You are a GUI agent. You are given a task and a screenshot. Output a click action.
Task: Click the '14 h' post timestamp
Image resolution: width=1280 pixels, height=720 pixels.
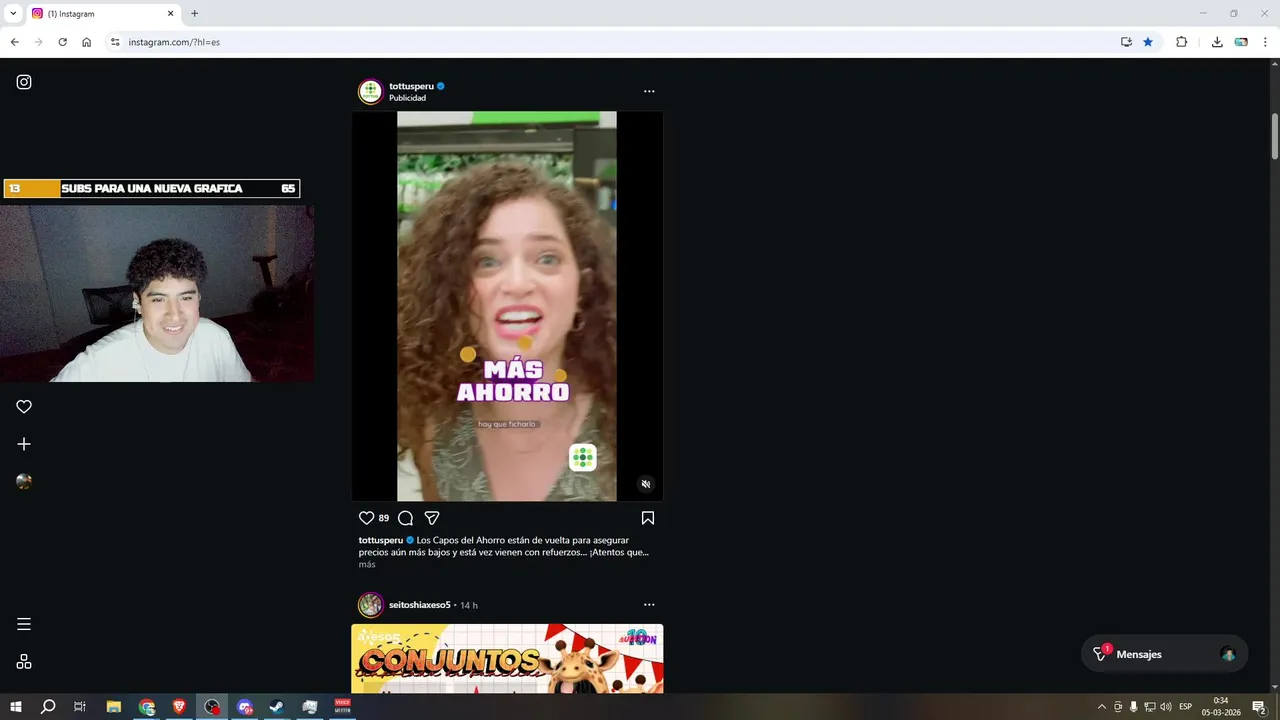pyautogui.click(x=469, y=605)
